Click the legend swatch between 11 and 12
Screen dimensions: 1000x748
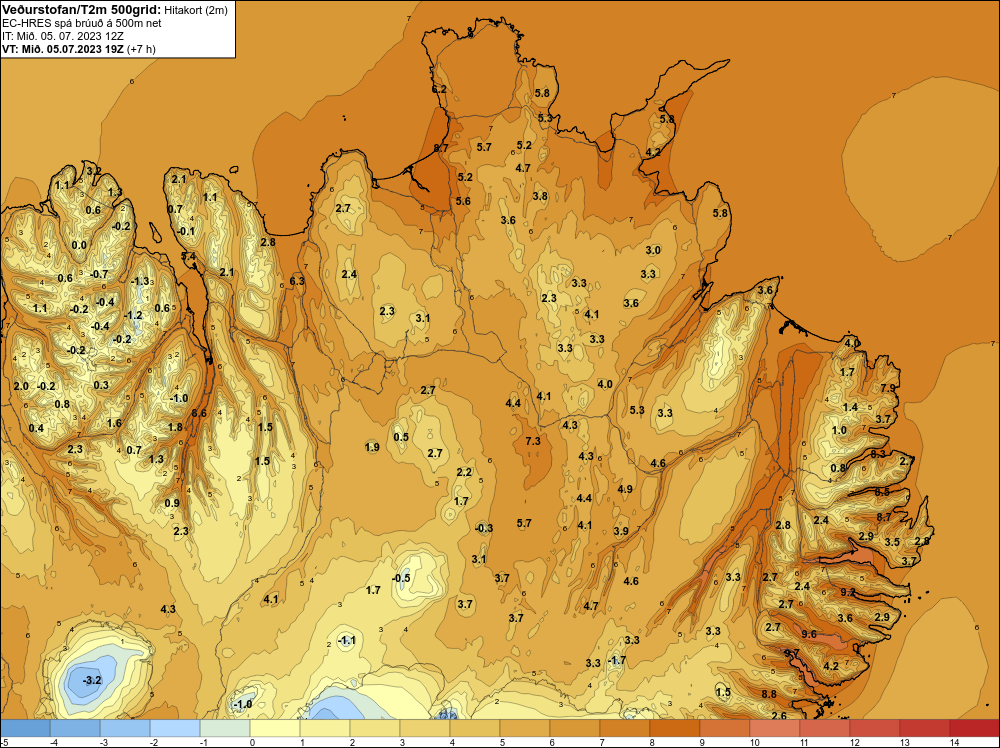pos(824,728)
